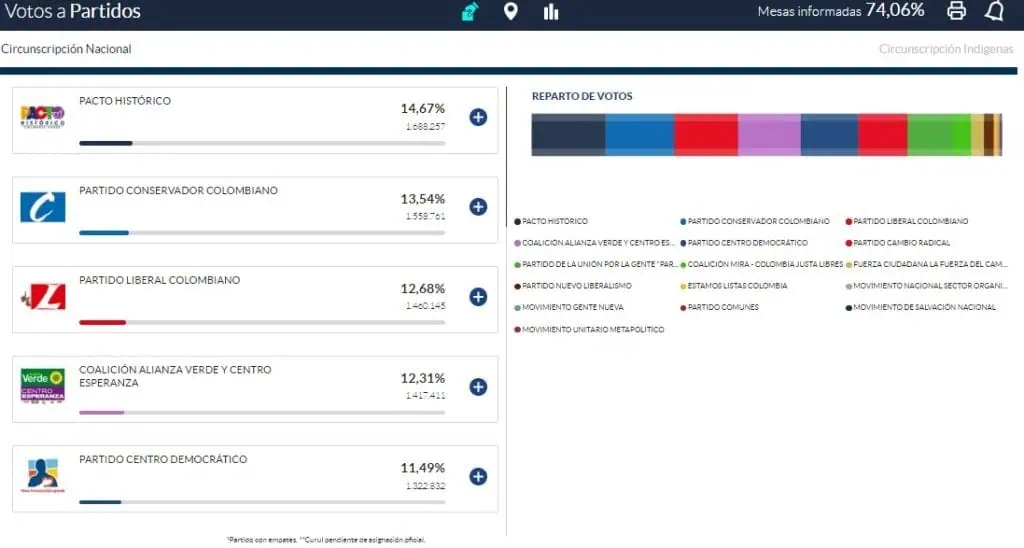Screen dimensions: 1024x548
Task: Open the voting ballot icon in header
Action: (470, 11)
